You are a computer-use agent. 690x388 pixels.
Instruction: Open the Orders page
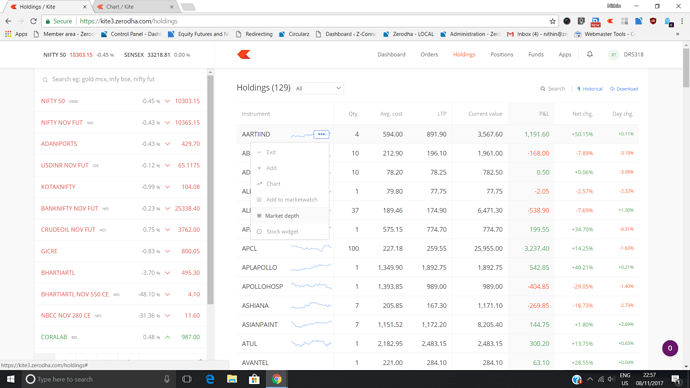point(429,55)
